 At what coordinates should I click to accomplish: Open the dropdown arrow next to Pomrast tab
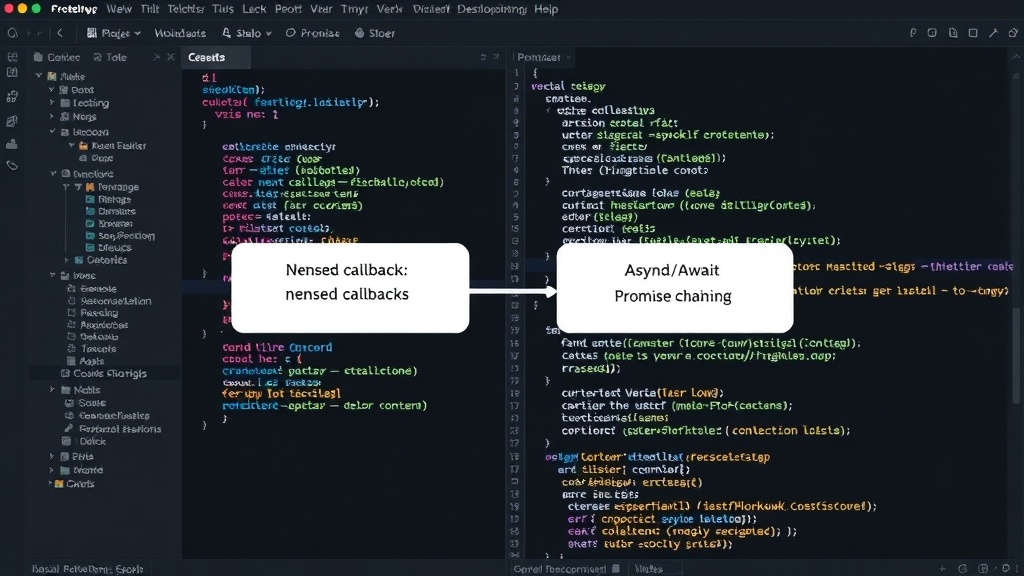568,57
